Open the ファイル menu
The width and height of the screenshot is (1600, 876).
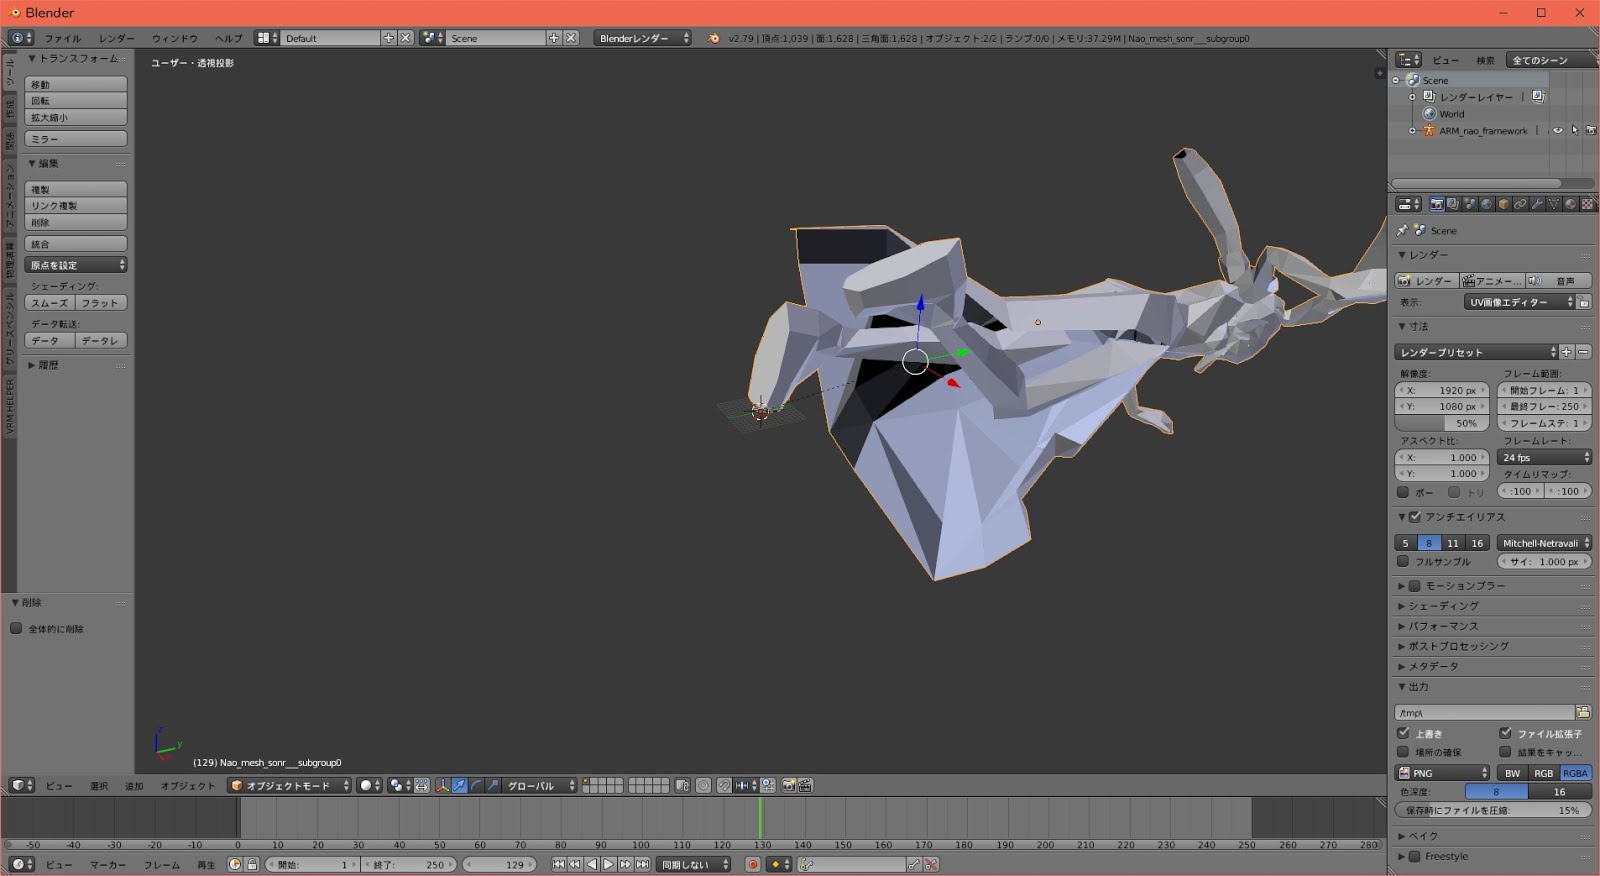point(62,38)
